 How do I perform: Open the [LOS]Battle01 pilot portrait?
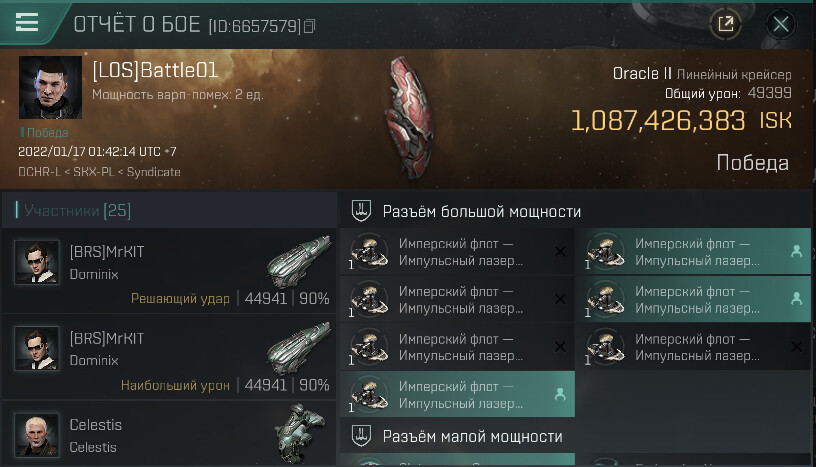click(50, 87)
